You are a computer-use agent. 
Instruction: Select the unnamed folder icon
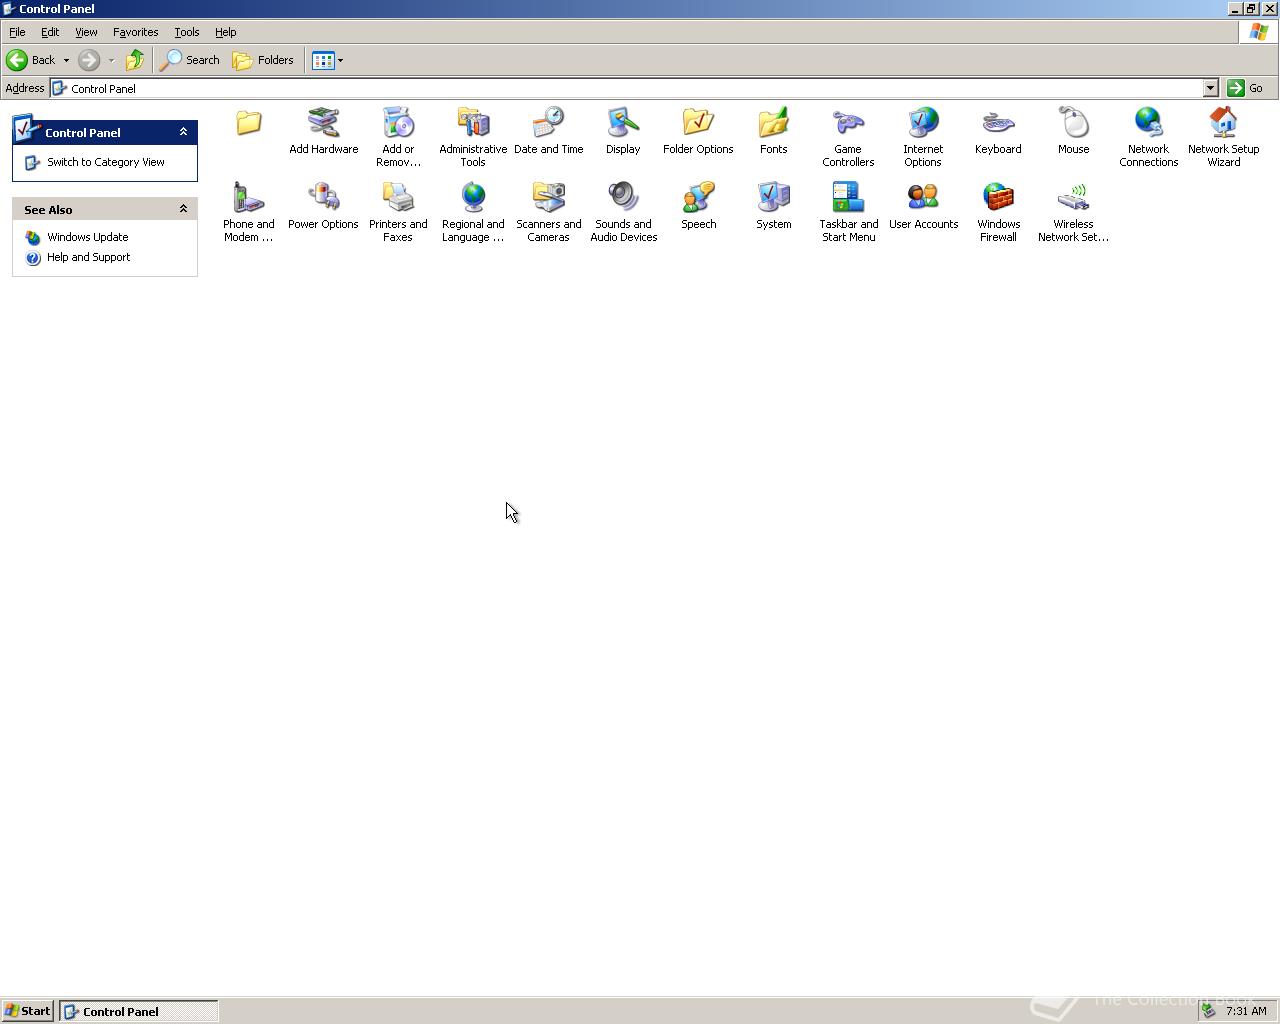(248, 123)
